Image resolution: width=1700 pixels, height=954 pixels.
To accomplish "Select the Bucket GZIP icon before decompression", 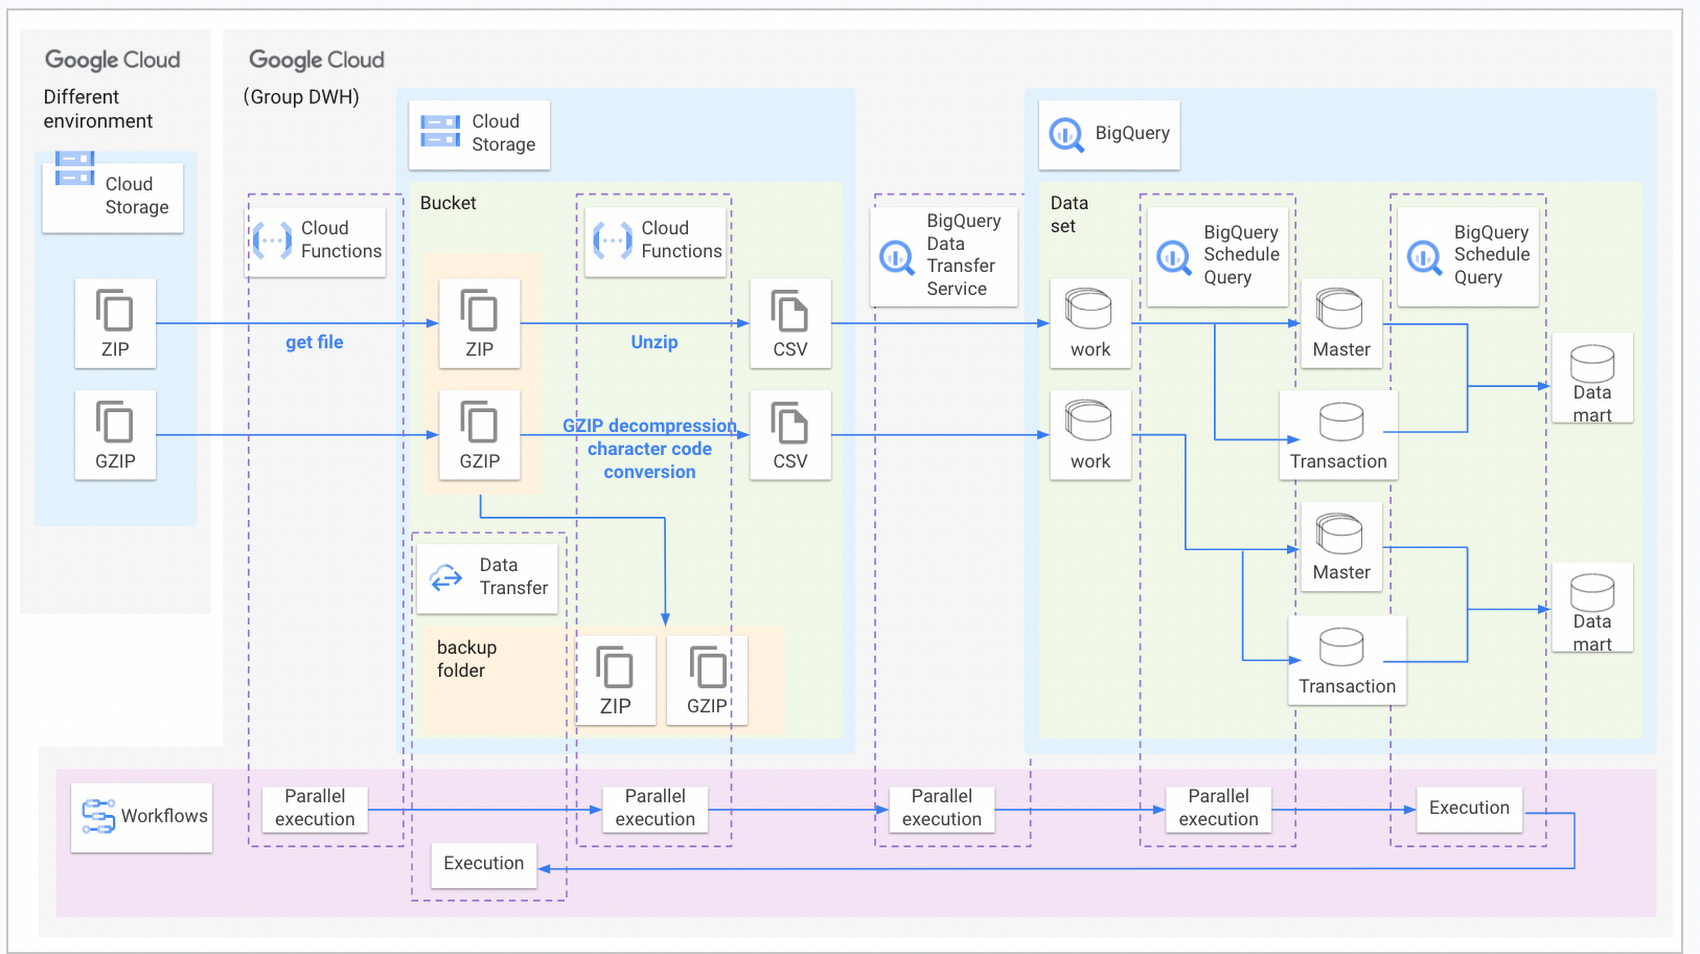I will click(479, 421).
